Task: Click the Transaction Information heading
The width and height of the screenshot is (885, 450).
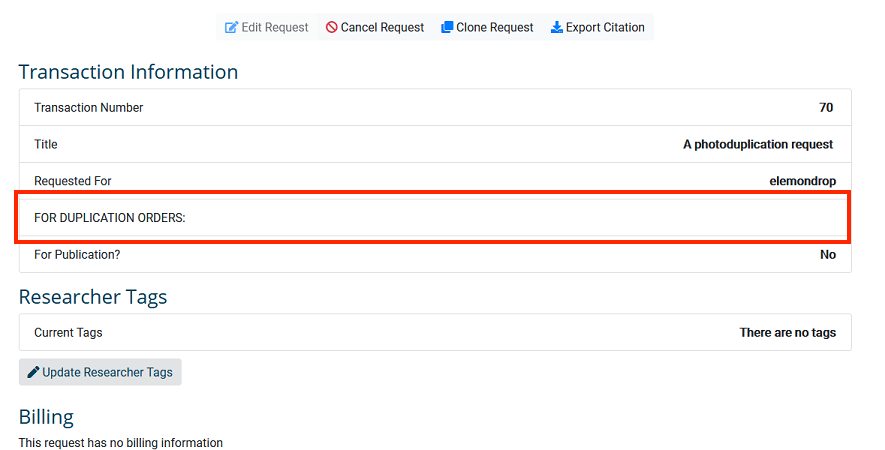Action: 128,72
